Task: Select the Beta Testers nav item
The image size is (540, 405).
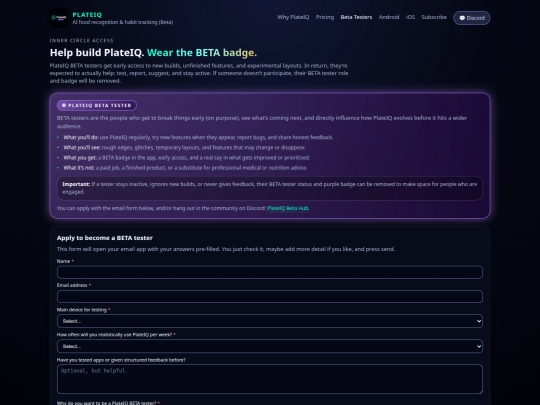Action: coord(356,17)
